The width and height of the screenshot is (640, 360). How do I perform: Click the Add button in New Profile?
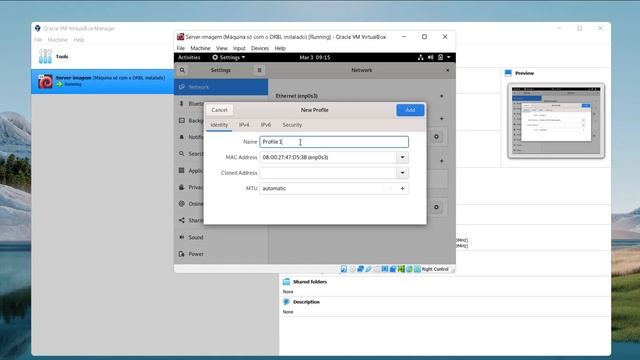point(410,110)
